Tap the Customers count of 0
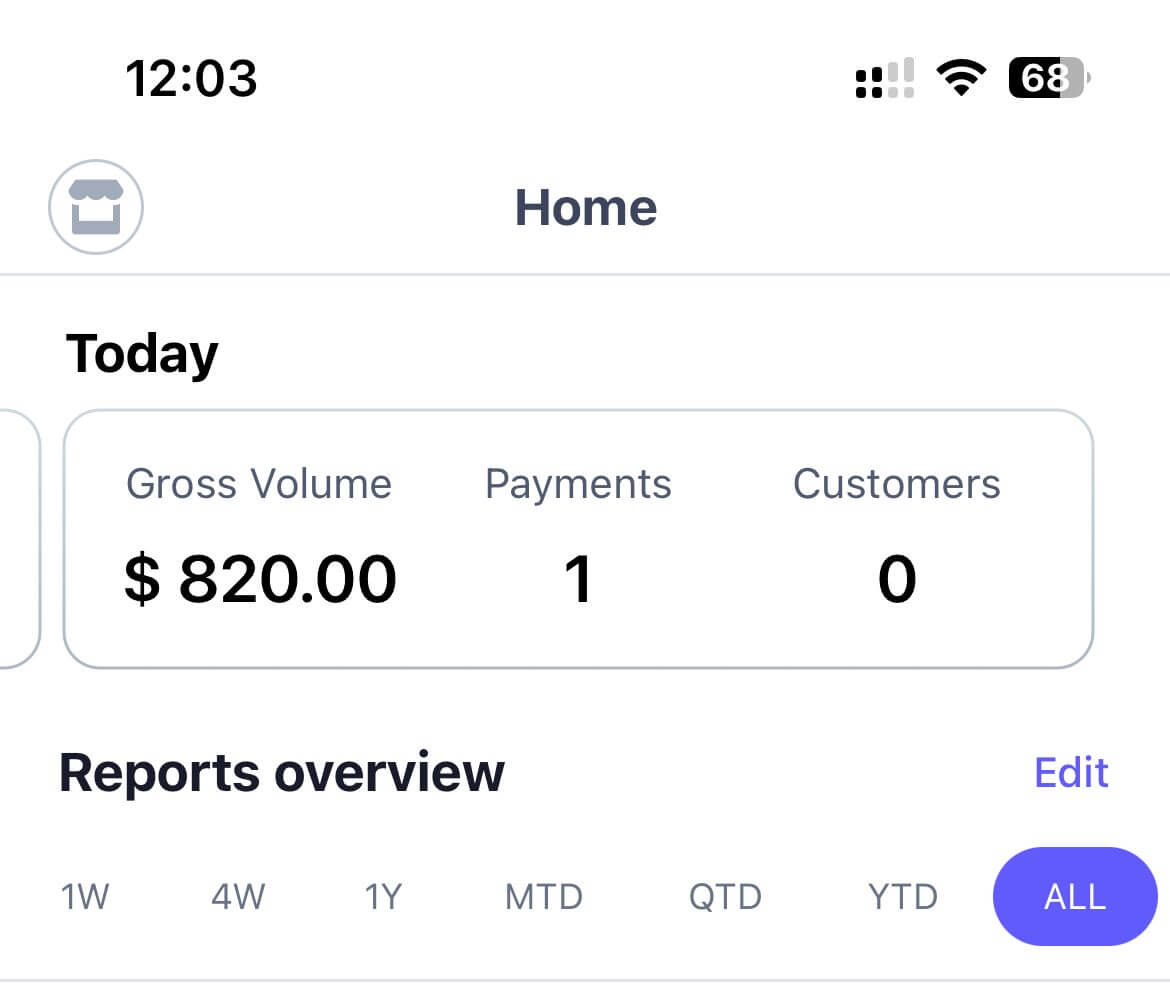The height and width of the screenshot is (1006, 1170). (x=896, y=580)
